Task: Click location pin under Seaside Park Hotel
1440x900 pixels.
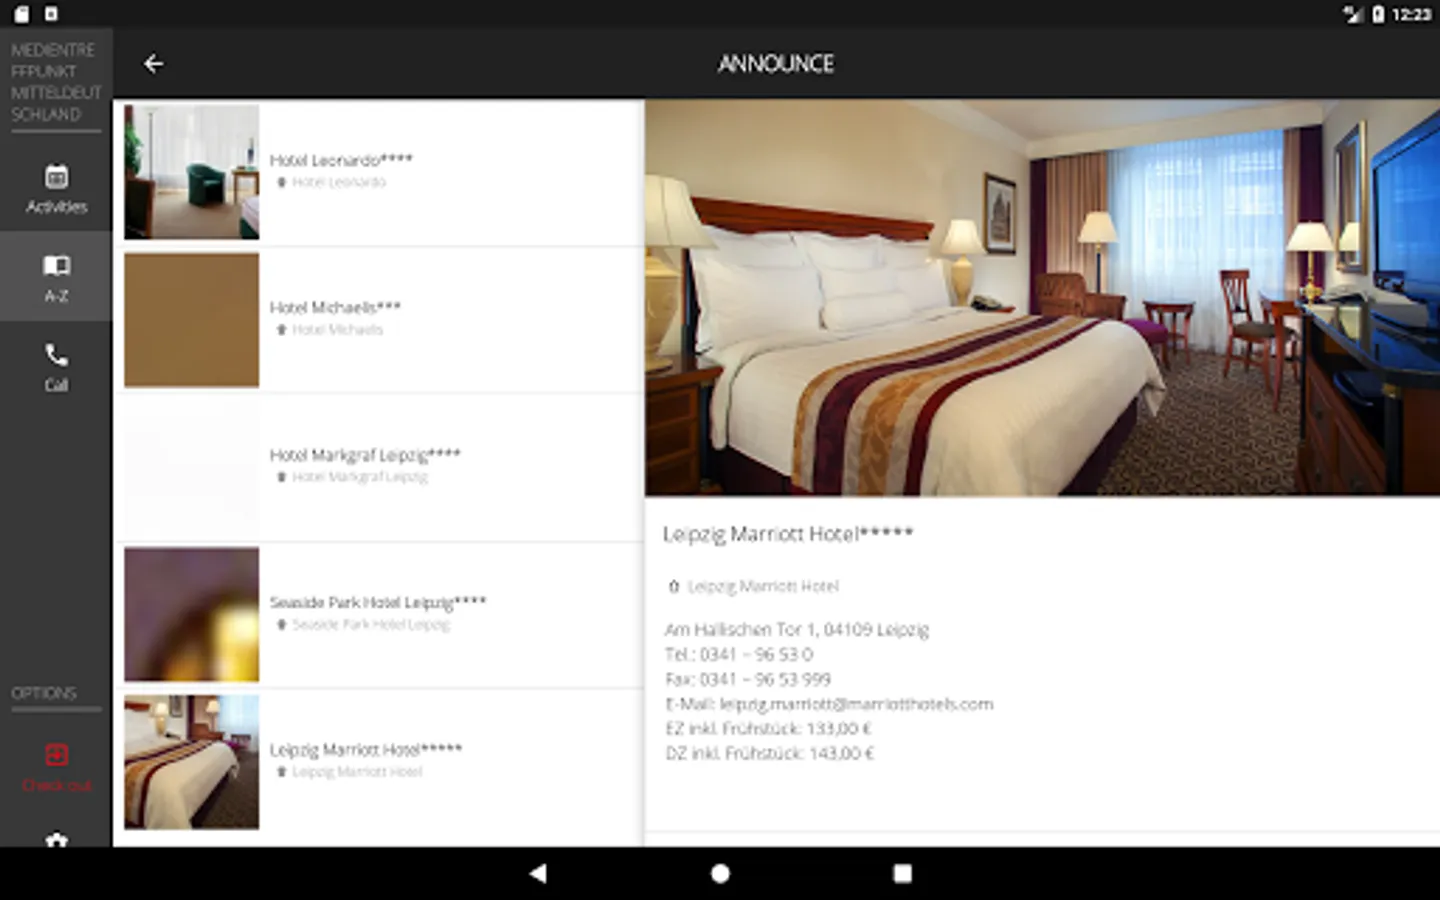Action: [x=282, y=624]
